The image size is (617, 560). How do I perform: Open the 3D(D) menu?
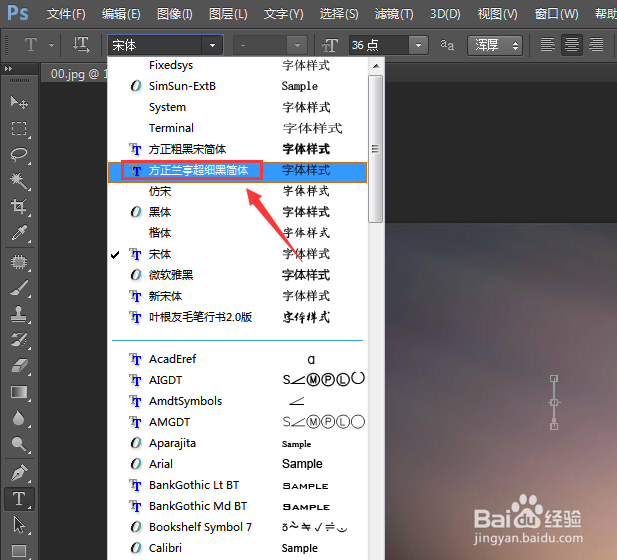445,14
